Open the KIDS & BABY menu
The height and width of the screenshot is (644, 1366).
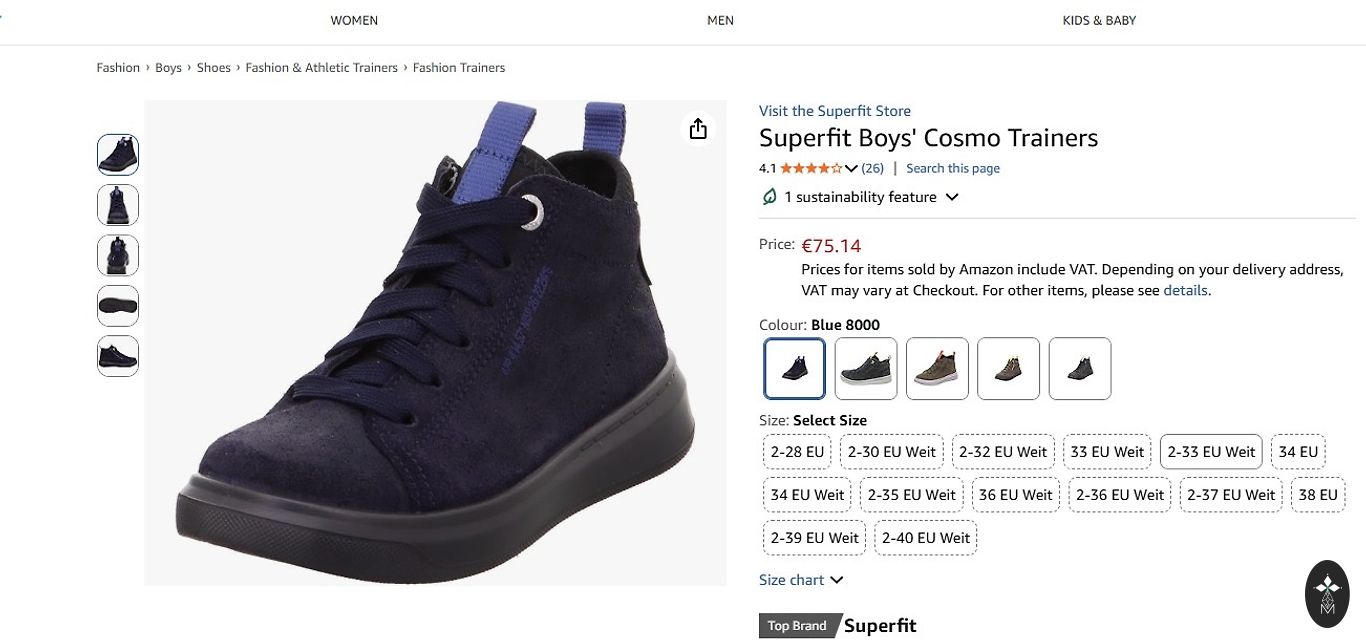(1099, 20)
